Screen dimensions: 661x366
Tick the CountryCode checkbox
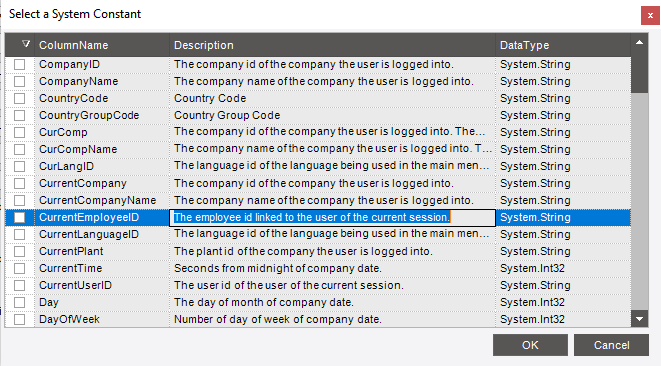(x=19, y=98)
